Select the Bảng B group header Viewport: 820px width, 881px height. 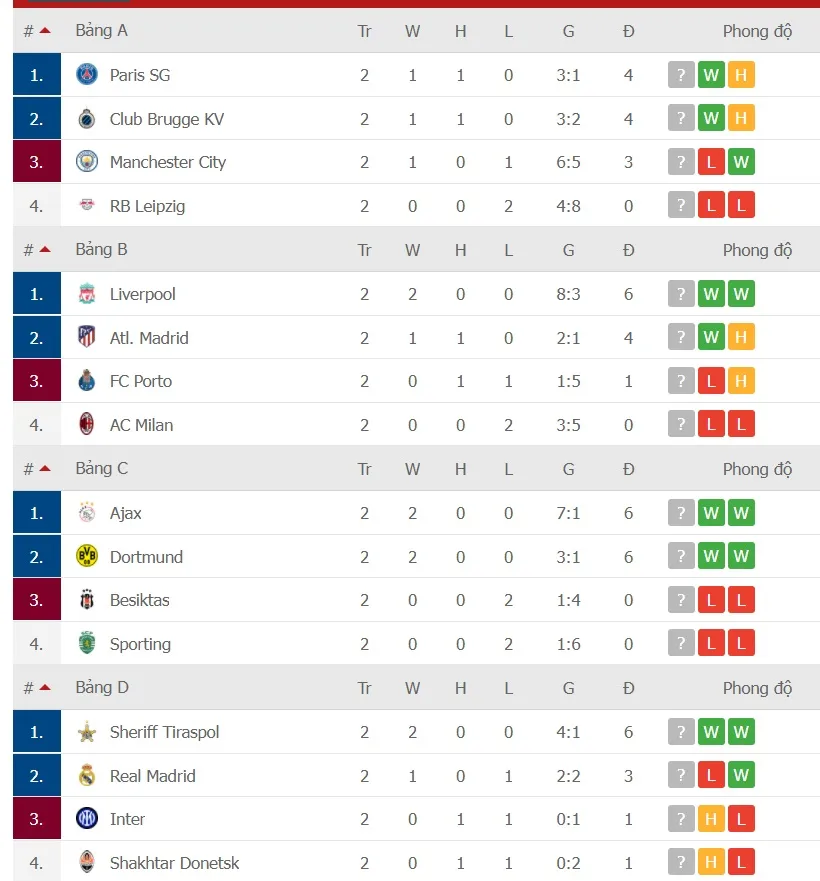[x=101, y=248]
